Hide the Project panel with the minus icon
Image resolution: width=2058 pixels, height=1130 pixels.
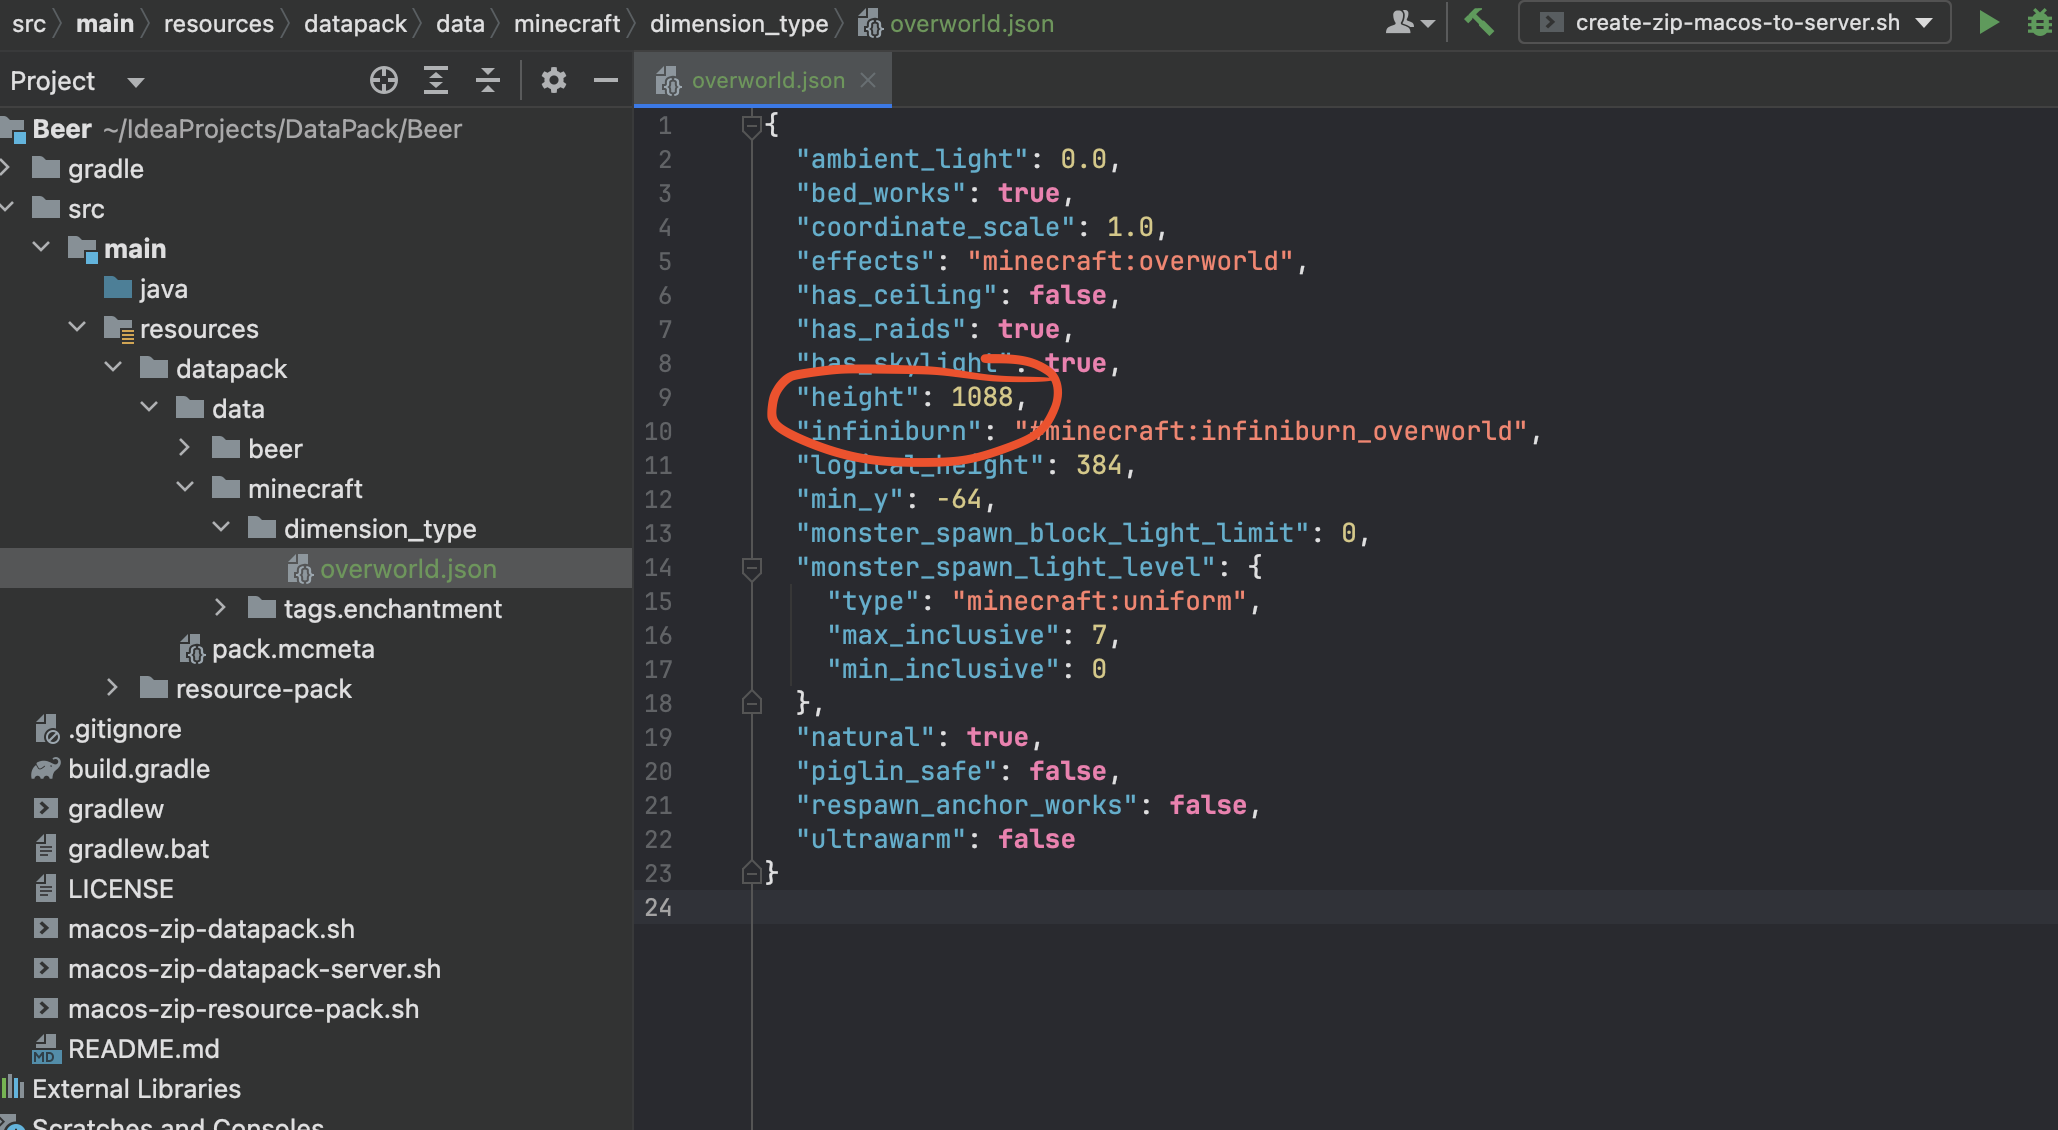click(606, 80)
